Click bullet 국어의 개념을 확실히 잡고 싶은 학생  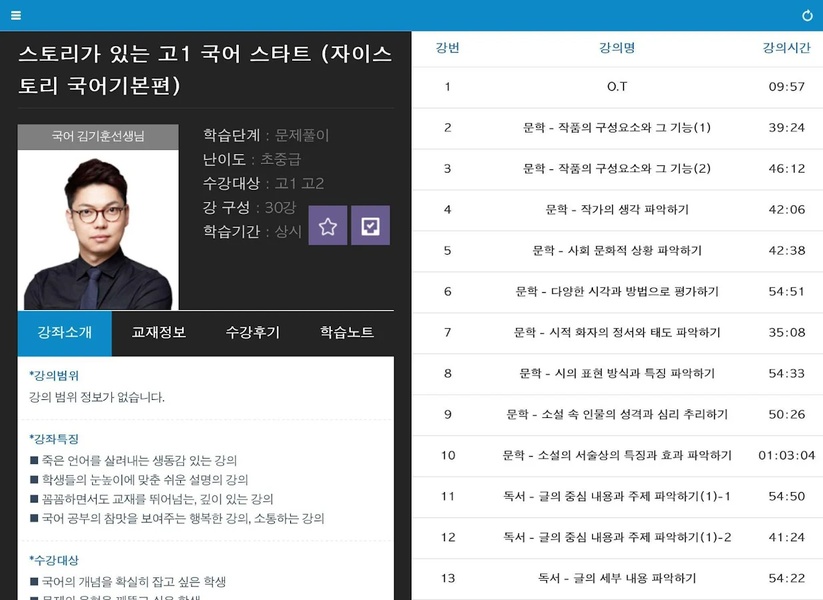coord(128,582)
